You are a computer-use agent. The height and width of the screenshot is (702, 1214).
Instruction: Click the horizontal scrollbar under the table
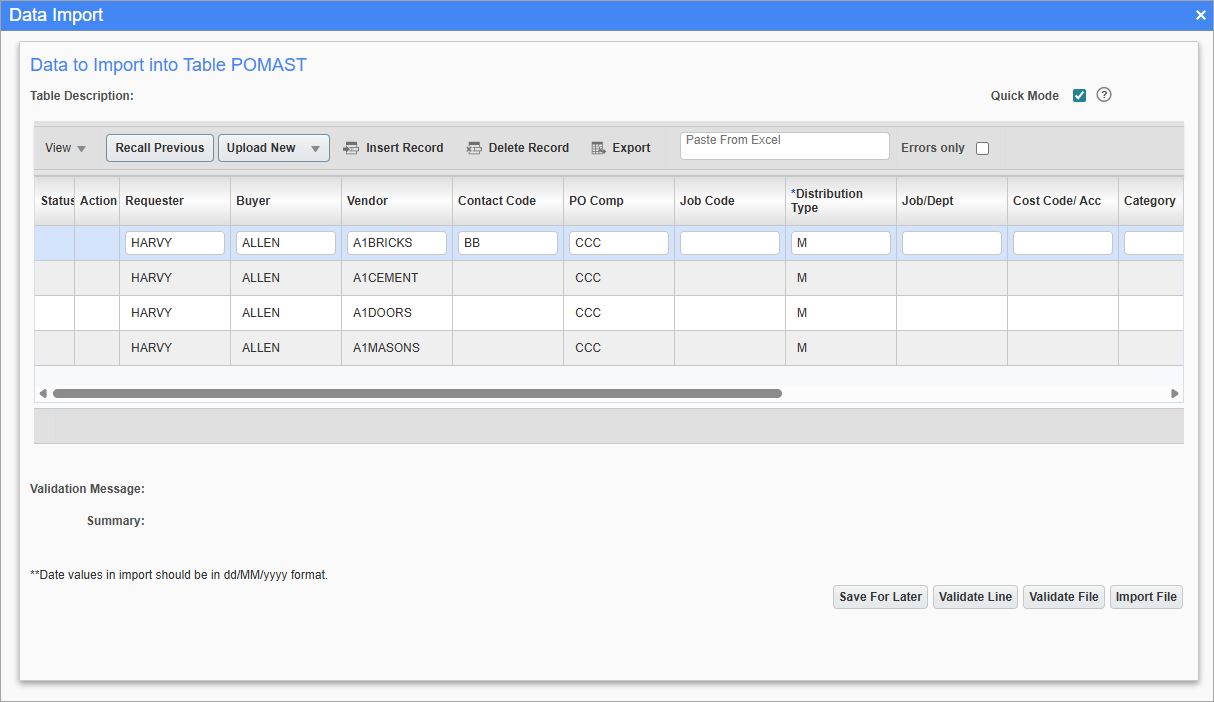(x=420, y=393)
